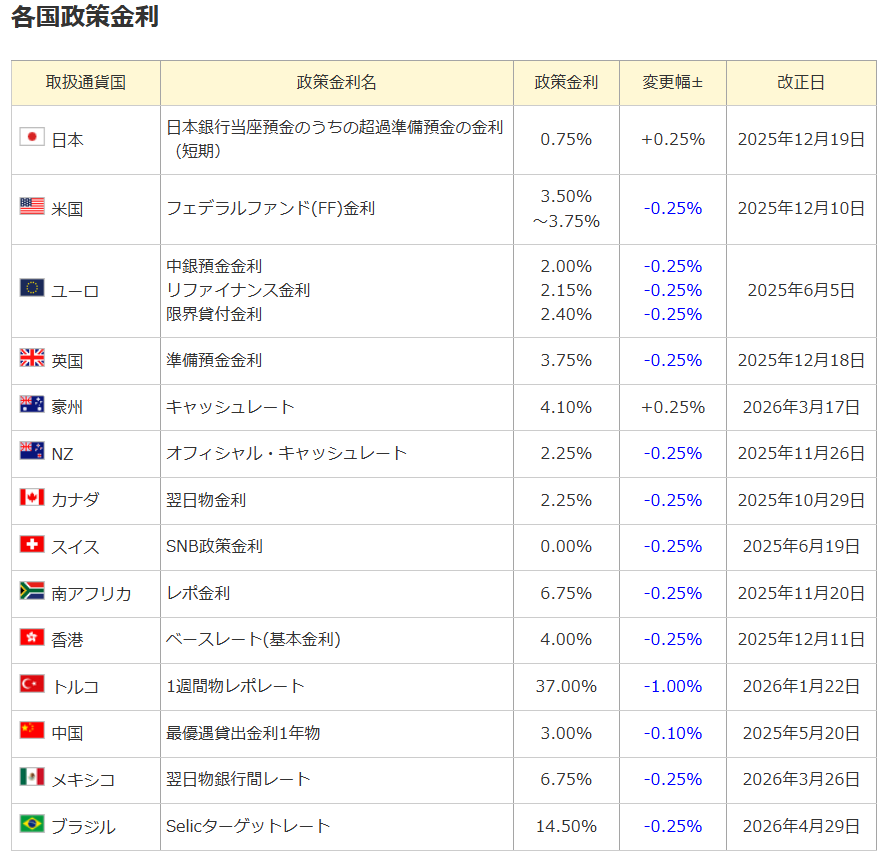The image size is (889, 857).
Task: Click the リファイナンス金利 rate name
Action: point(238,290)
